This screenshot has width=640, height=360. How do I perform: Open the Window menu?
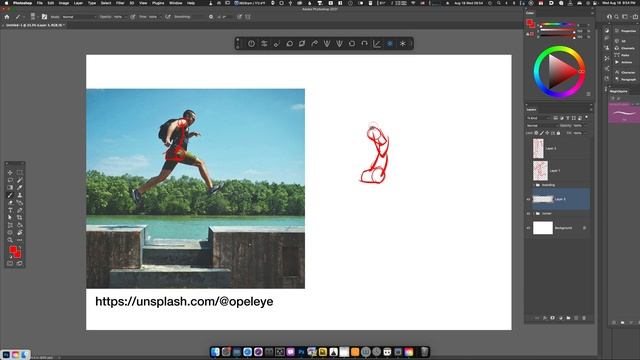[x=176, y=3]
